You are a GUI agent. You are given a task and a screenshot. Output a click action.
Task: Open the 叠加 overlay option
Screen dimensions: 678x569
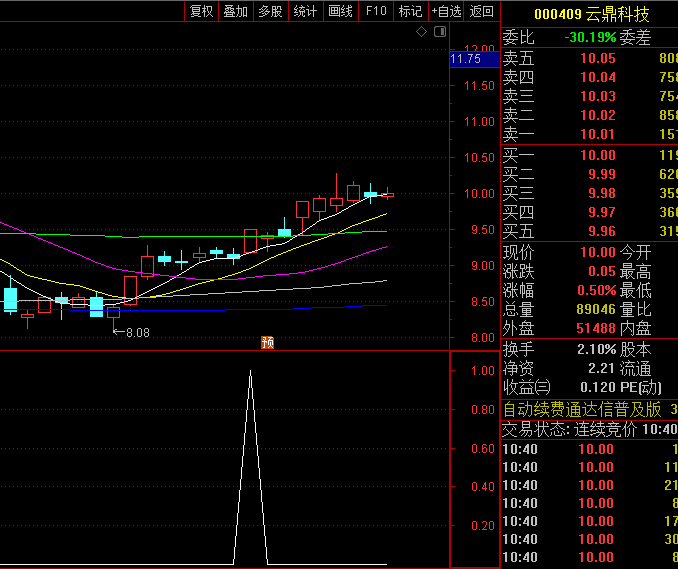pyautogui.click(x=235, y=11)
